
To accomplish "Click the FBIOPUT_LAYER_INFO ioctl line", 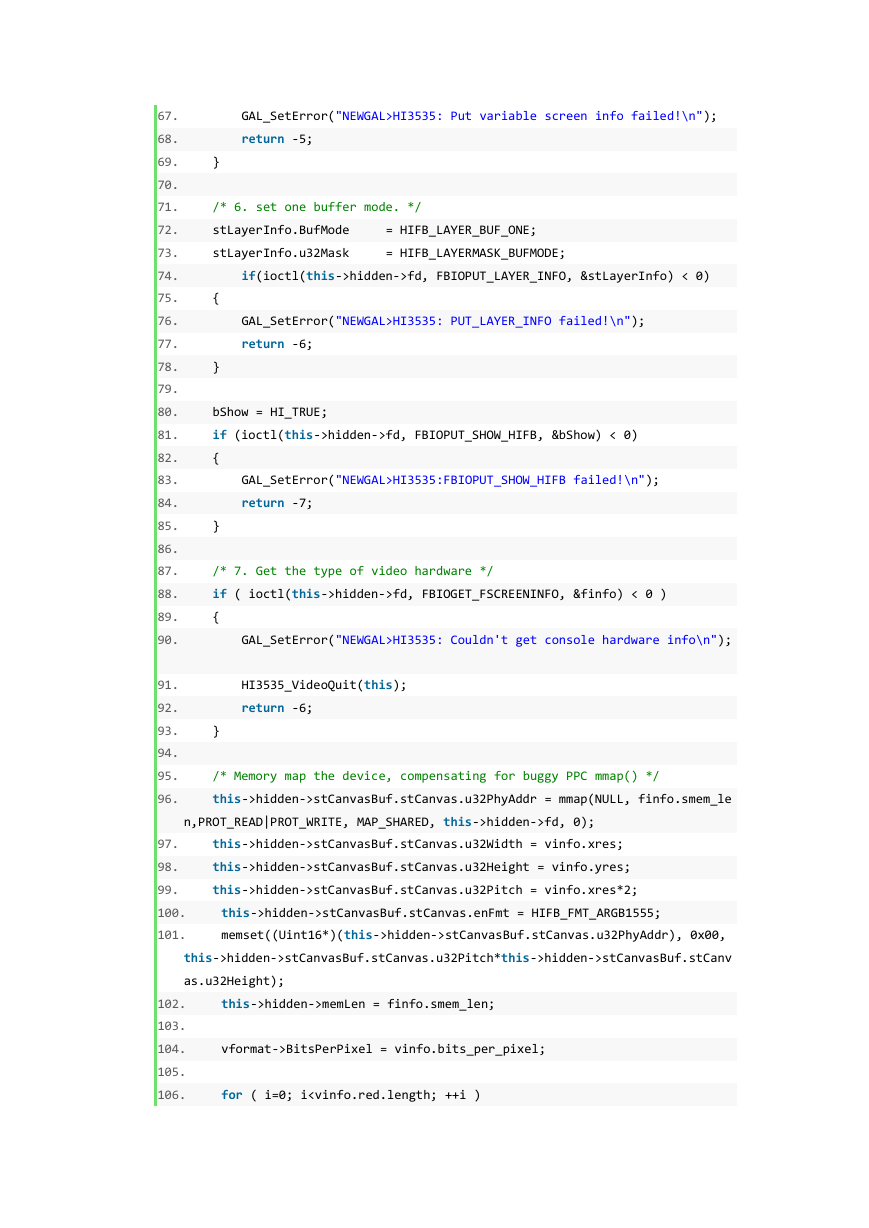I will coord(475,276).
